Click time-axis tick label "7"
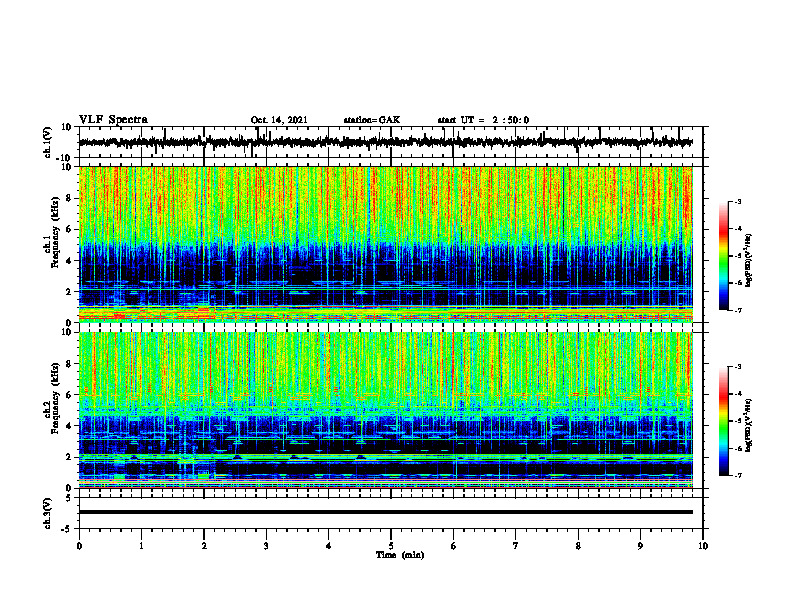Image resolution: width=792 pixels, height=612 pixels. click(516, 546)
